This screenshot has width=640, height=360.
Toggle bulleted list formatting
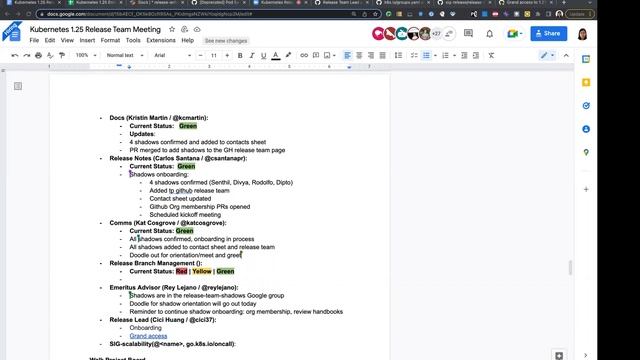click(x=426, y=56)
